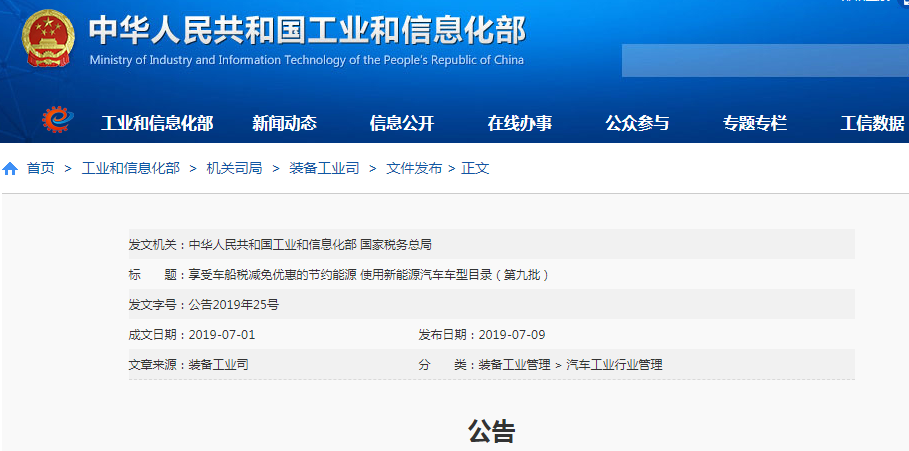Open 信息公开 nav menu
Image resolution: width=909 pixels, height=451 pixels.
coord(402,123)
